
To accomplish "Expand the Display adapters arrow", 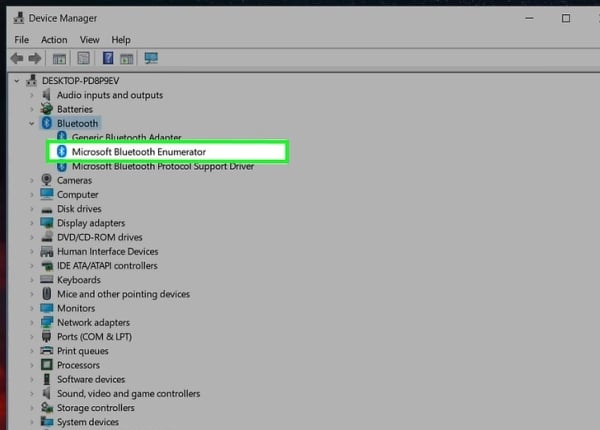I will tap(32, 223).
